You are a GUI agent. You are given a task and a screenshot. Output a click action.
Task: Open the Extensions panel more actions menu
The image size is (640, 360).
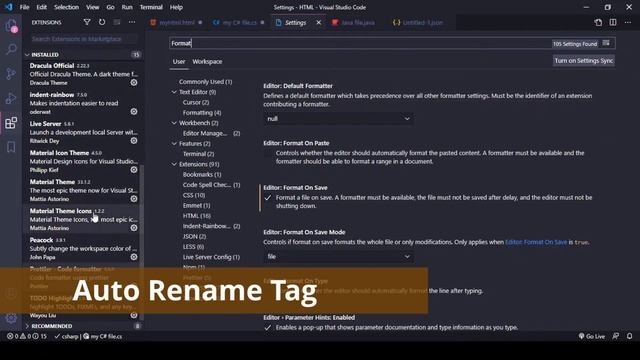132,22
